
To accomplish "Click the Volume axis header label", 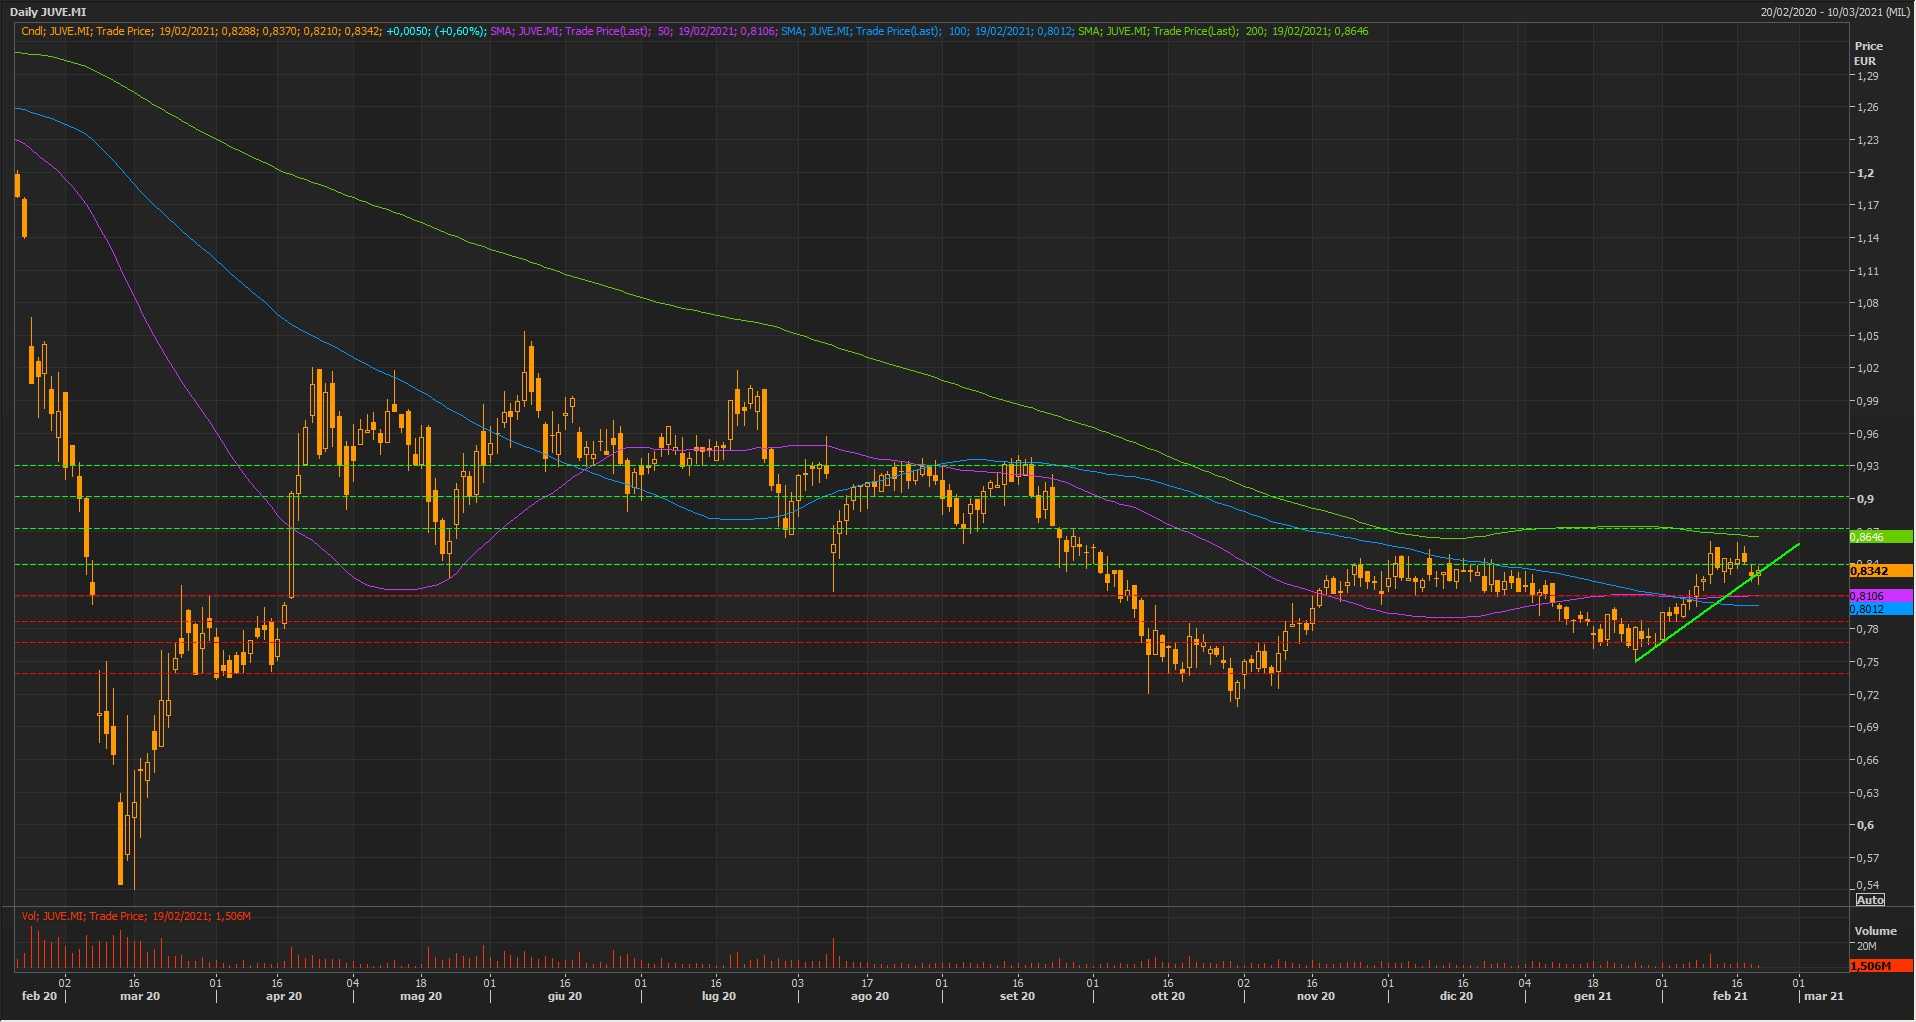I will tap(1875, 931).
